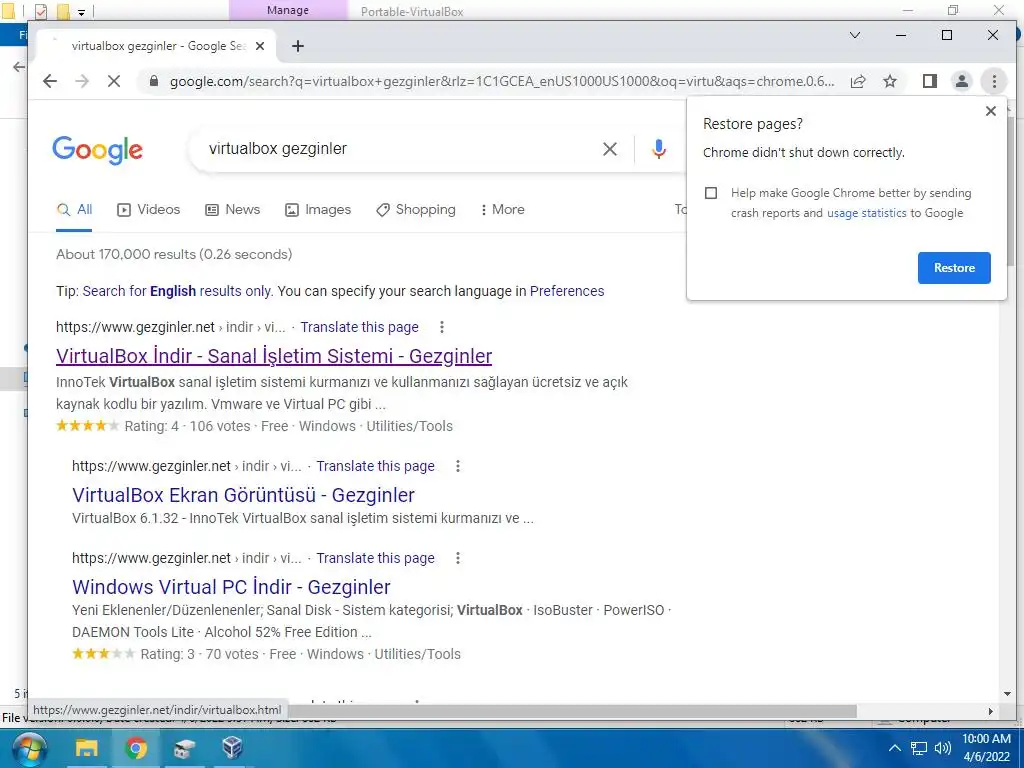
Task: Open Windows Virtual PC İndir result
Action: pos(231,587)
